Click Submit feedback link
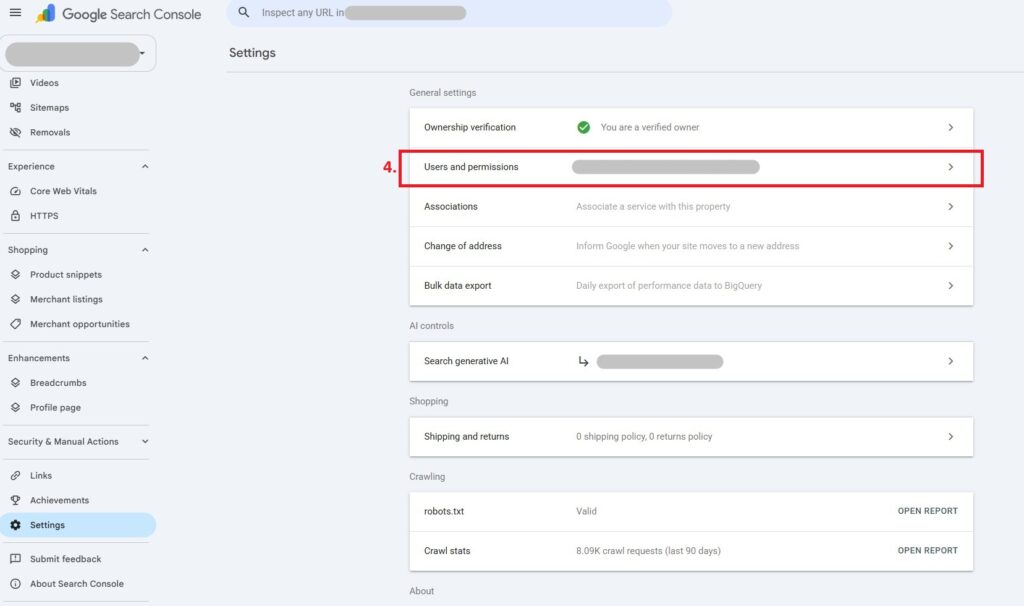 point(65,560)
